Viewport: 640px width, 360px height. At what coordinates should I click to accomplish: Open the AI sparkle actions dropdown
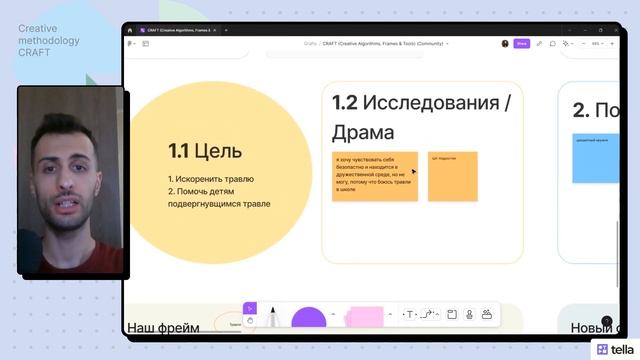pos(567,44)
